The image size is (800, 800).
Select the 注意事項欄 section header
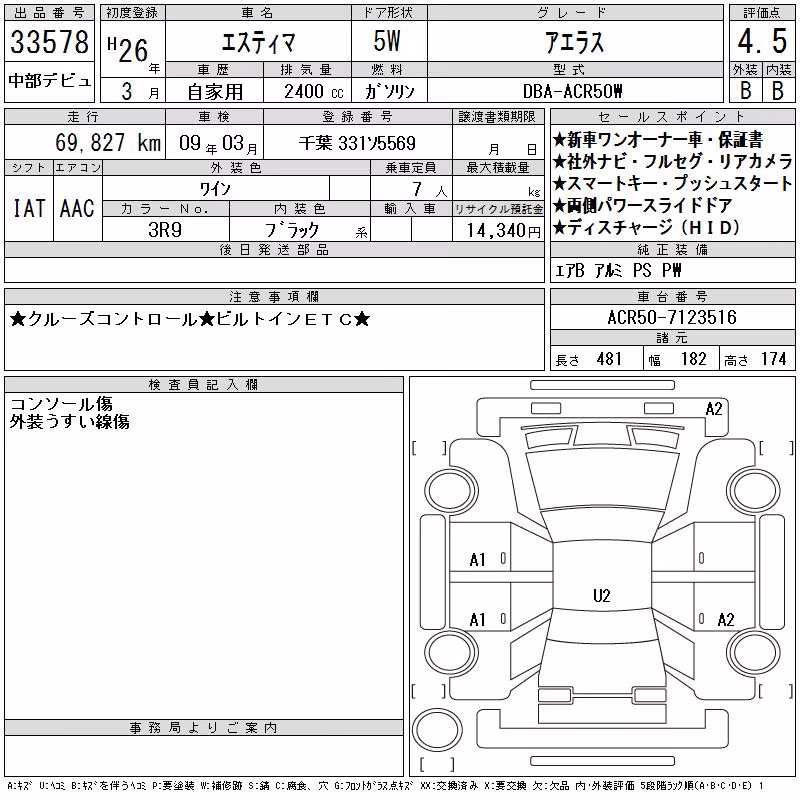tap(274, 297)
